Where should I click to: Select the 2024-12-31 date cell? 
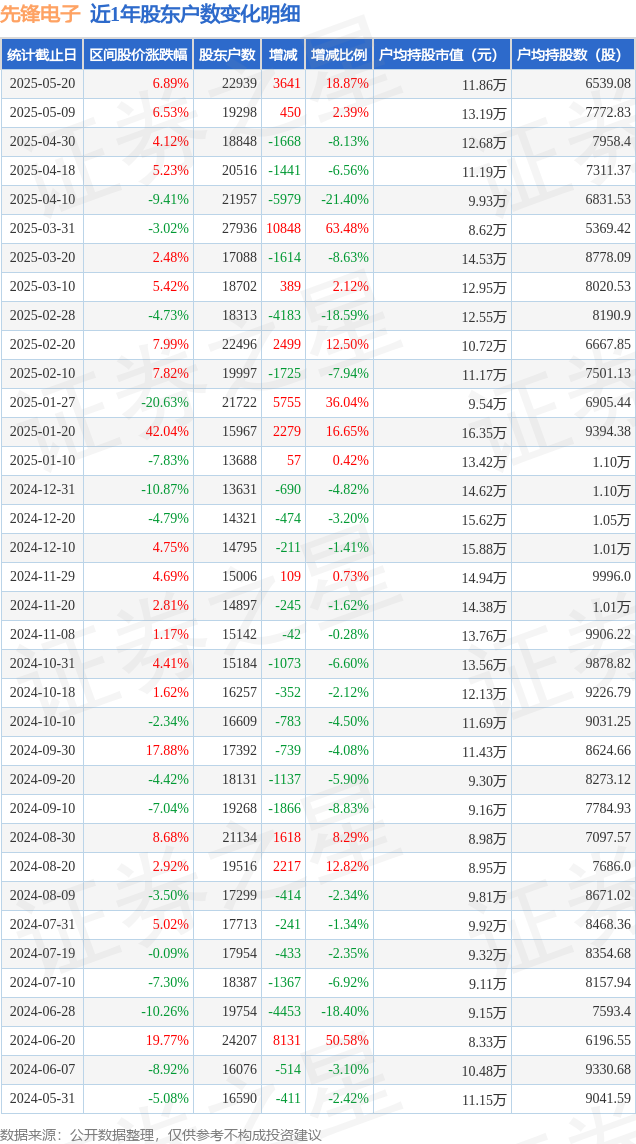tap(42, 490)
